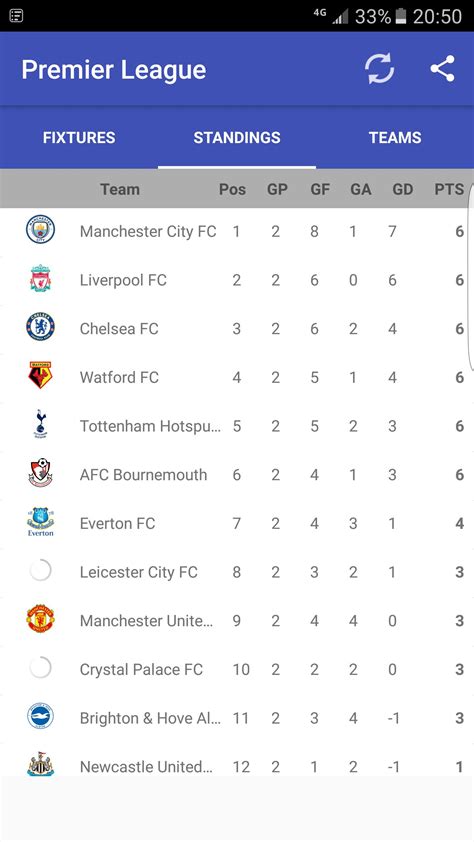Open the Brighton & Hove Albion crest
474x842 pixels.
40,716
